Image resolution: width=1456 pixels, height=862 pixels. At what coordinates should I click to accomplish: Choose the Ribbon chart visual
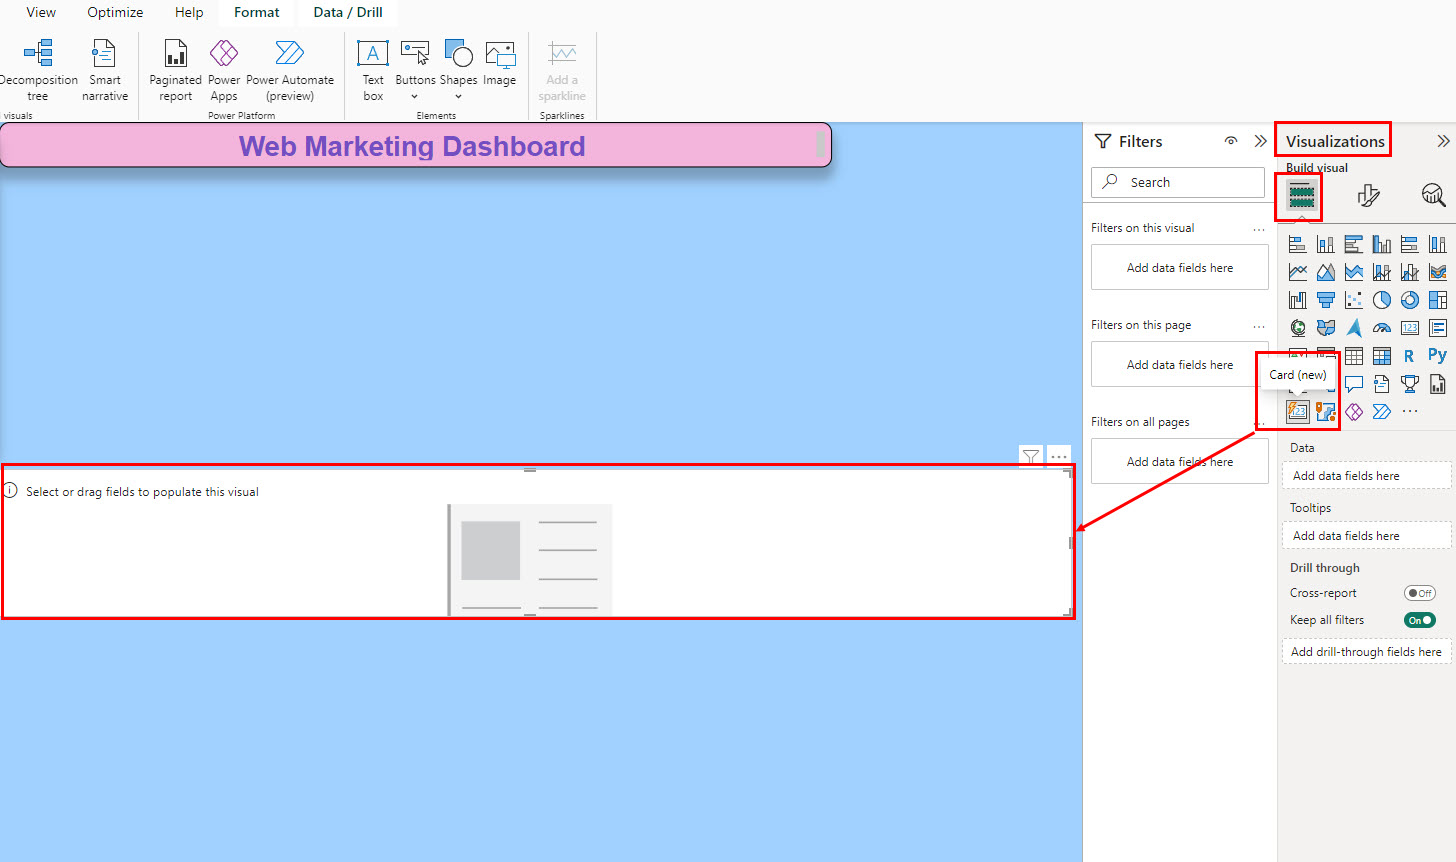pos(1438,272)
